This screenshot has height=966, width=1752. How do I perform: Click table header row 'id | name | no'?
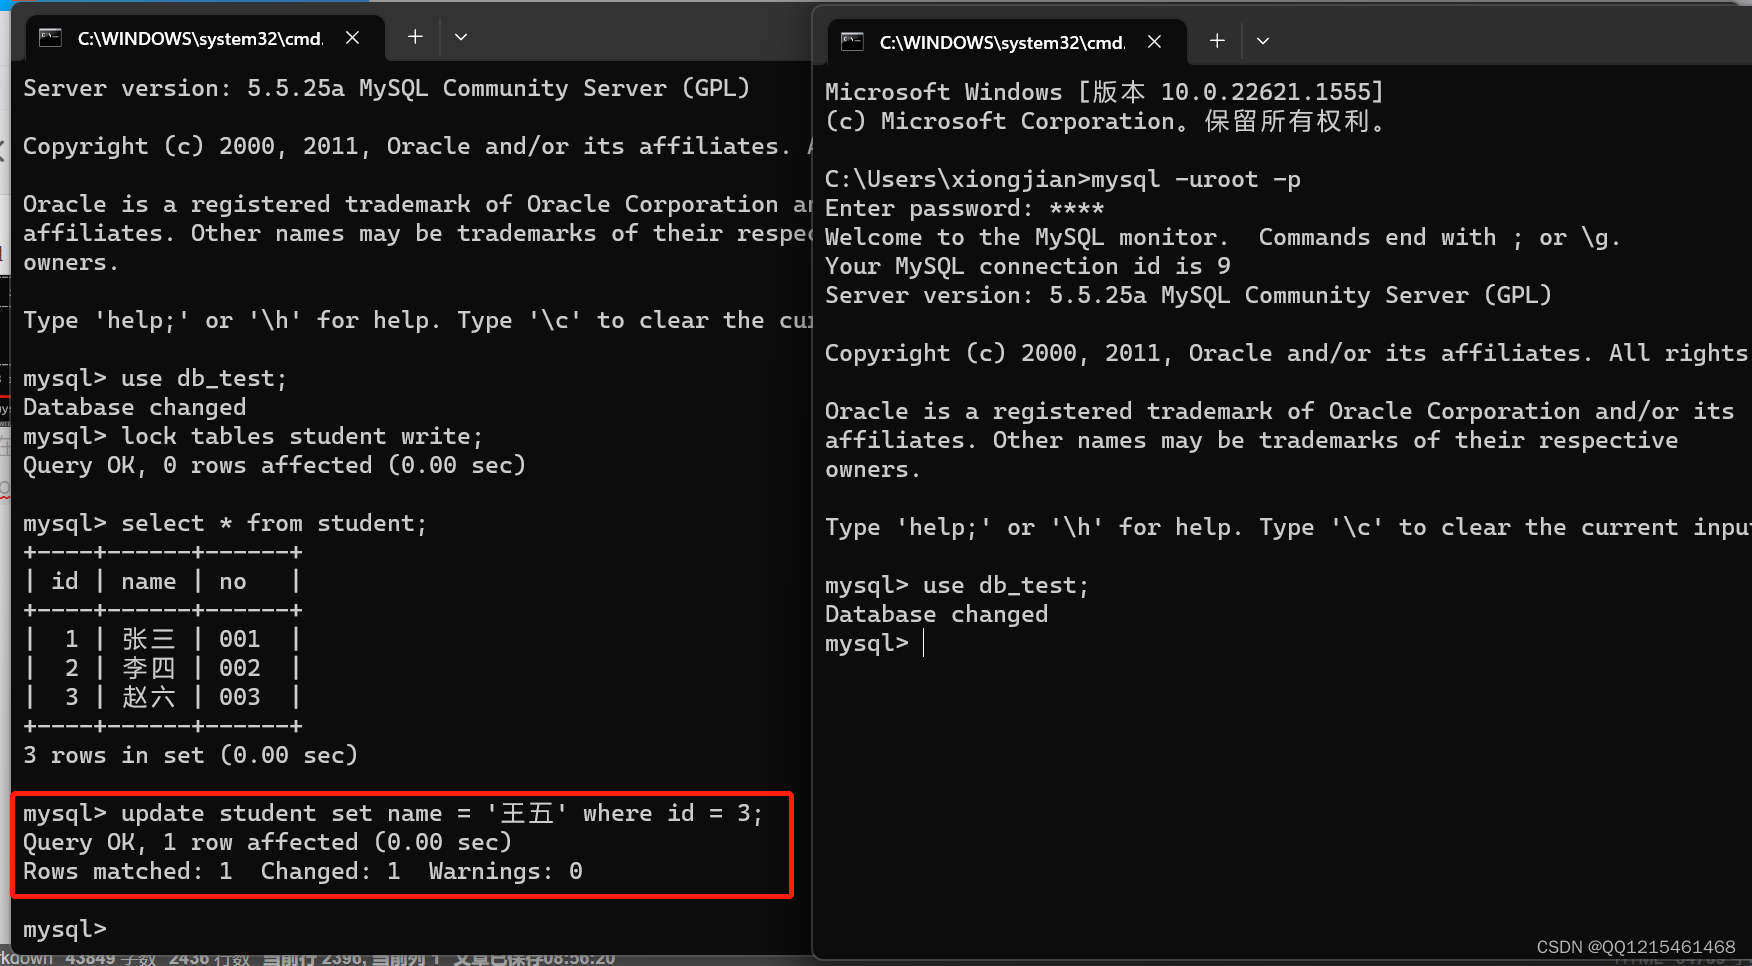click(162, 582)
